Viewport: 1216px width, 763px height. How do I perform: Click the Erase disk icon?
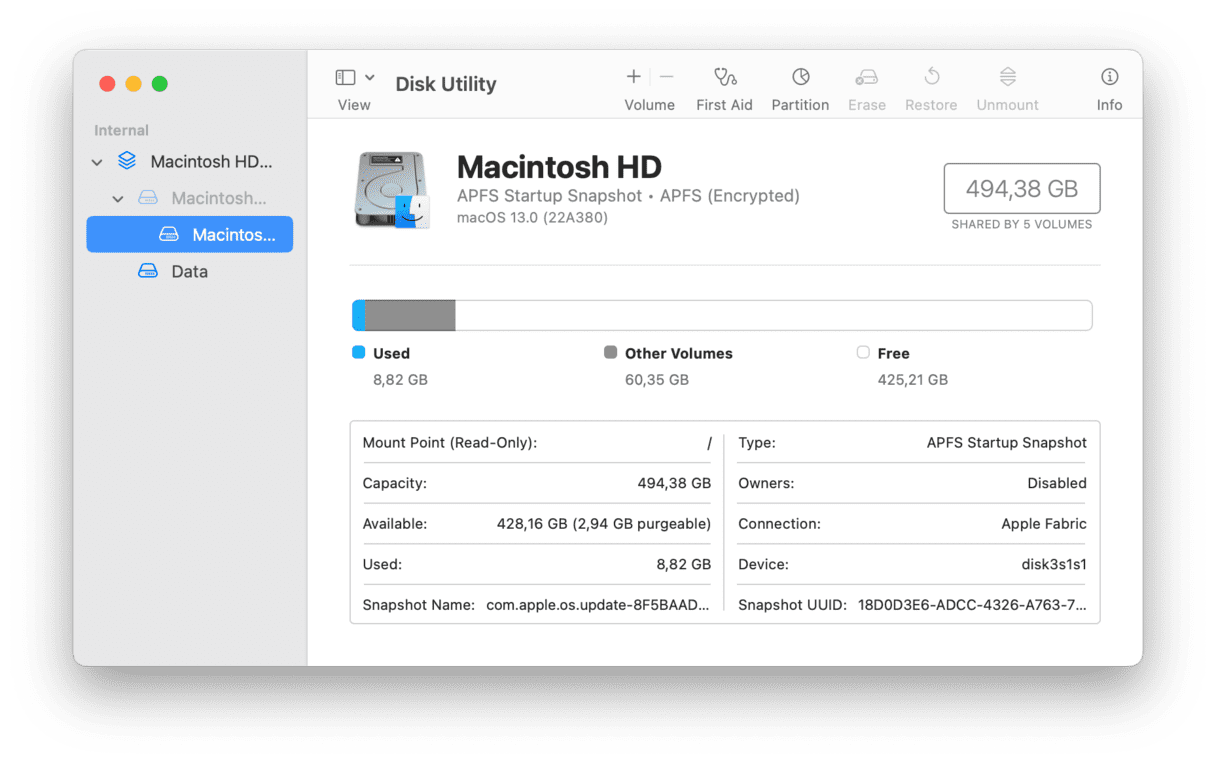click(x=866, y=78)
